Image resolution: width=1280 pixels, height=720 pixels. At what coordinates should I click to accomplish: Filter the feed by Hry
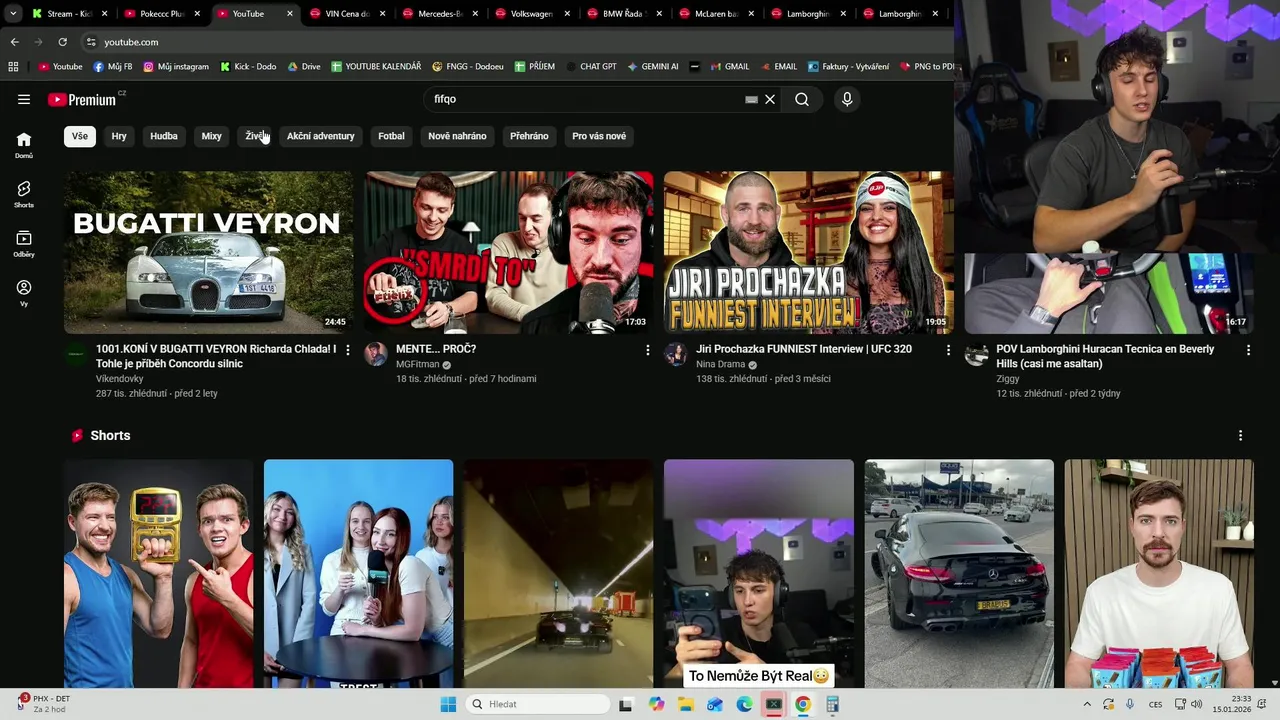pos(119,136)
